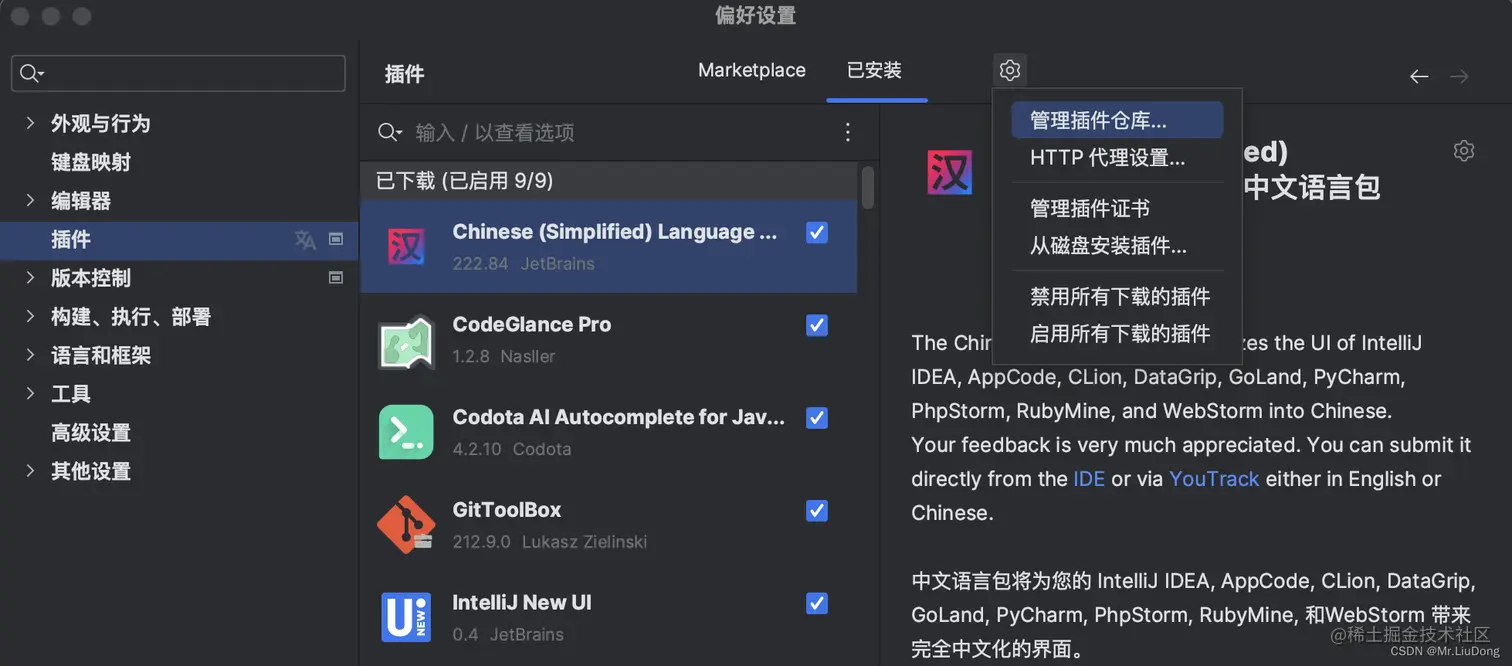
Task: Open the plugin list options kebab menu
Action: [x=848, y=132]
